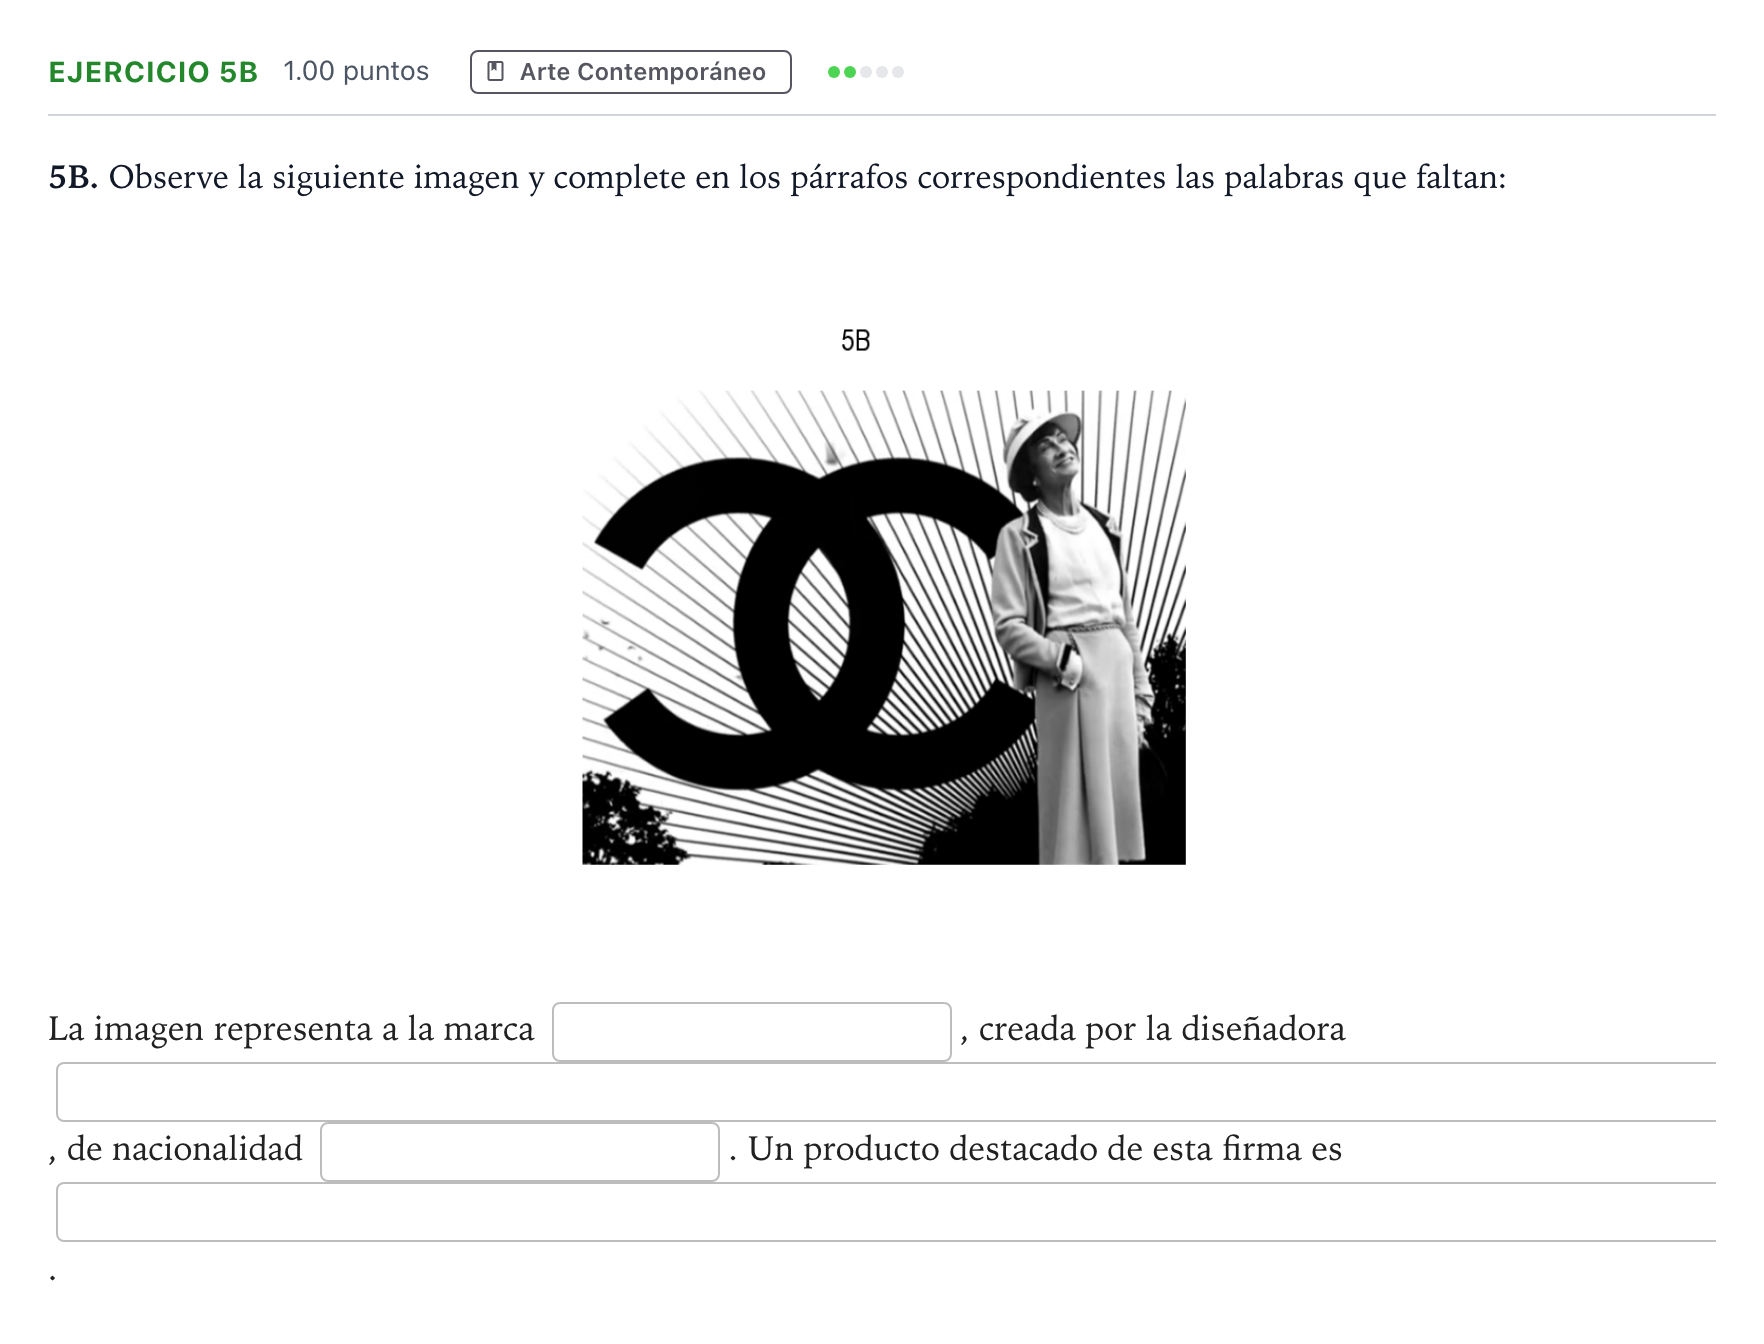Click the designer name input below 'diseñadora'
Screen dimensions: 1764x1344
point(886,1091)
